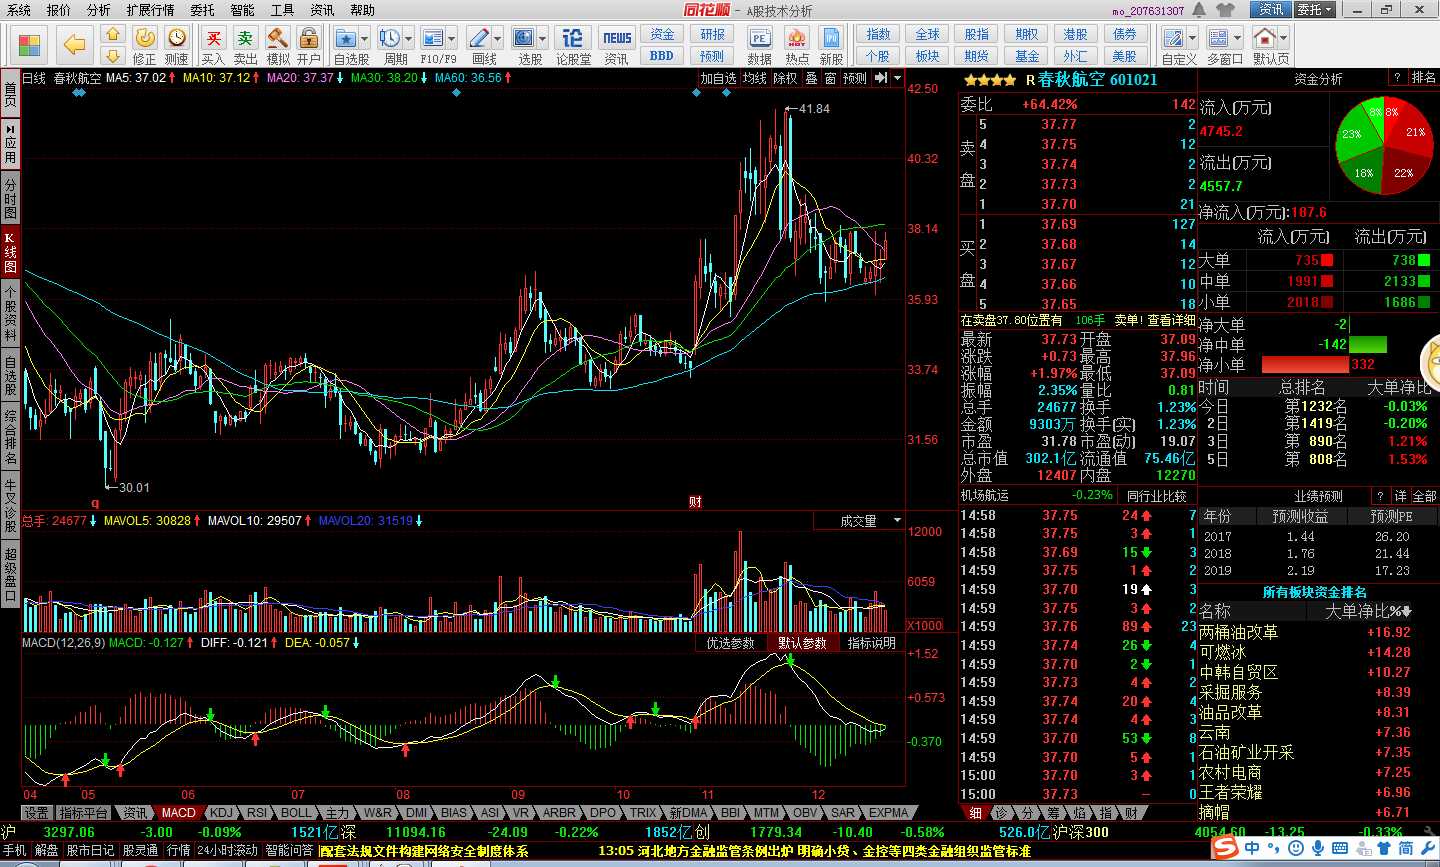The width and height of the screenshot is (1440, 867).
Task: Open the F10/F9 info icon
Action: 433,39
